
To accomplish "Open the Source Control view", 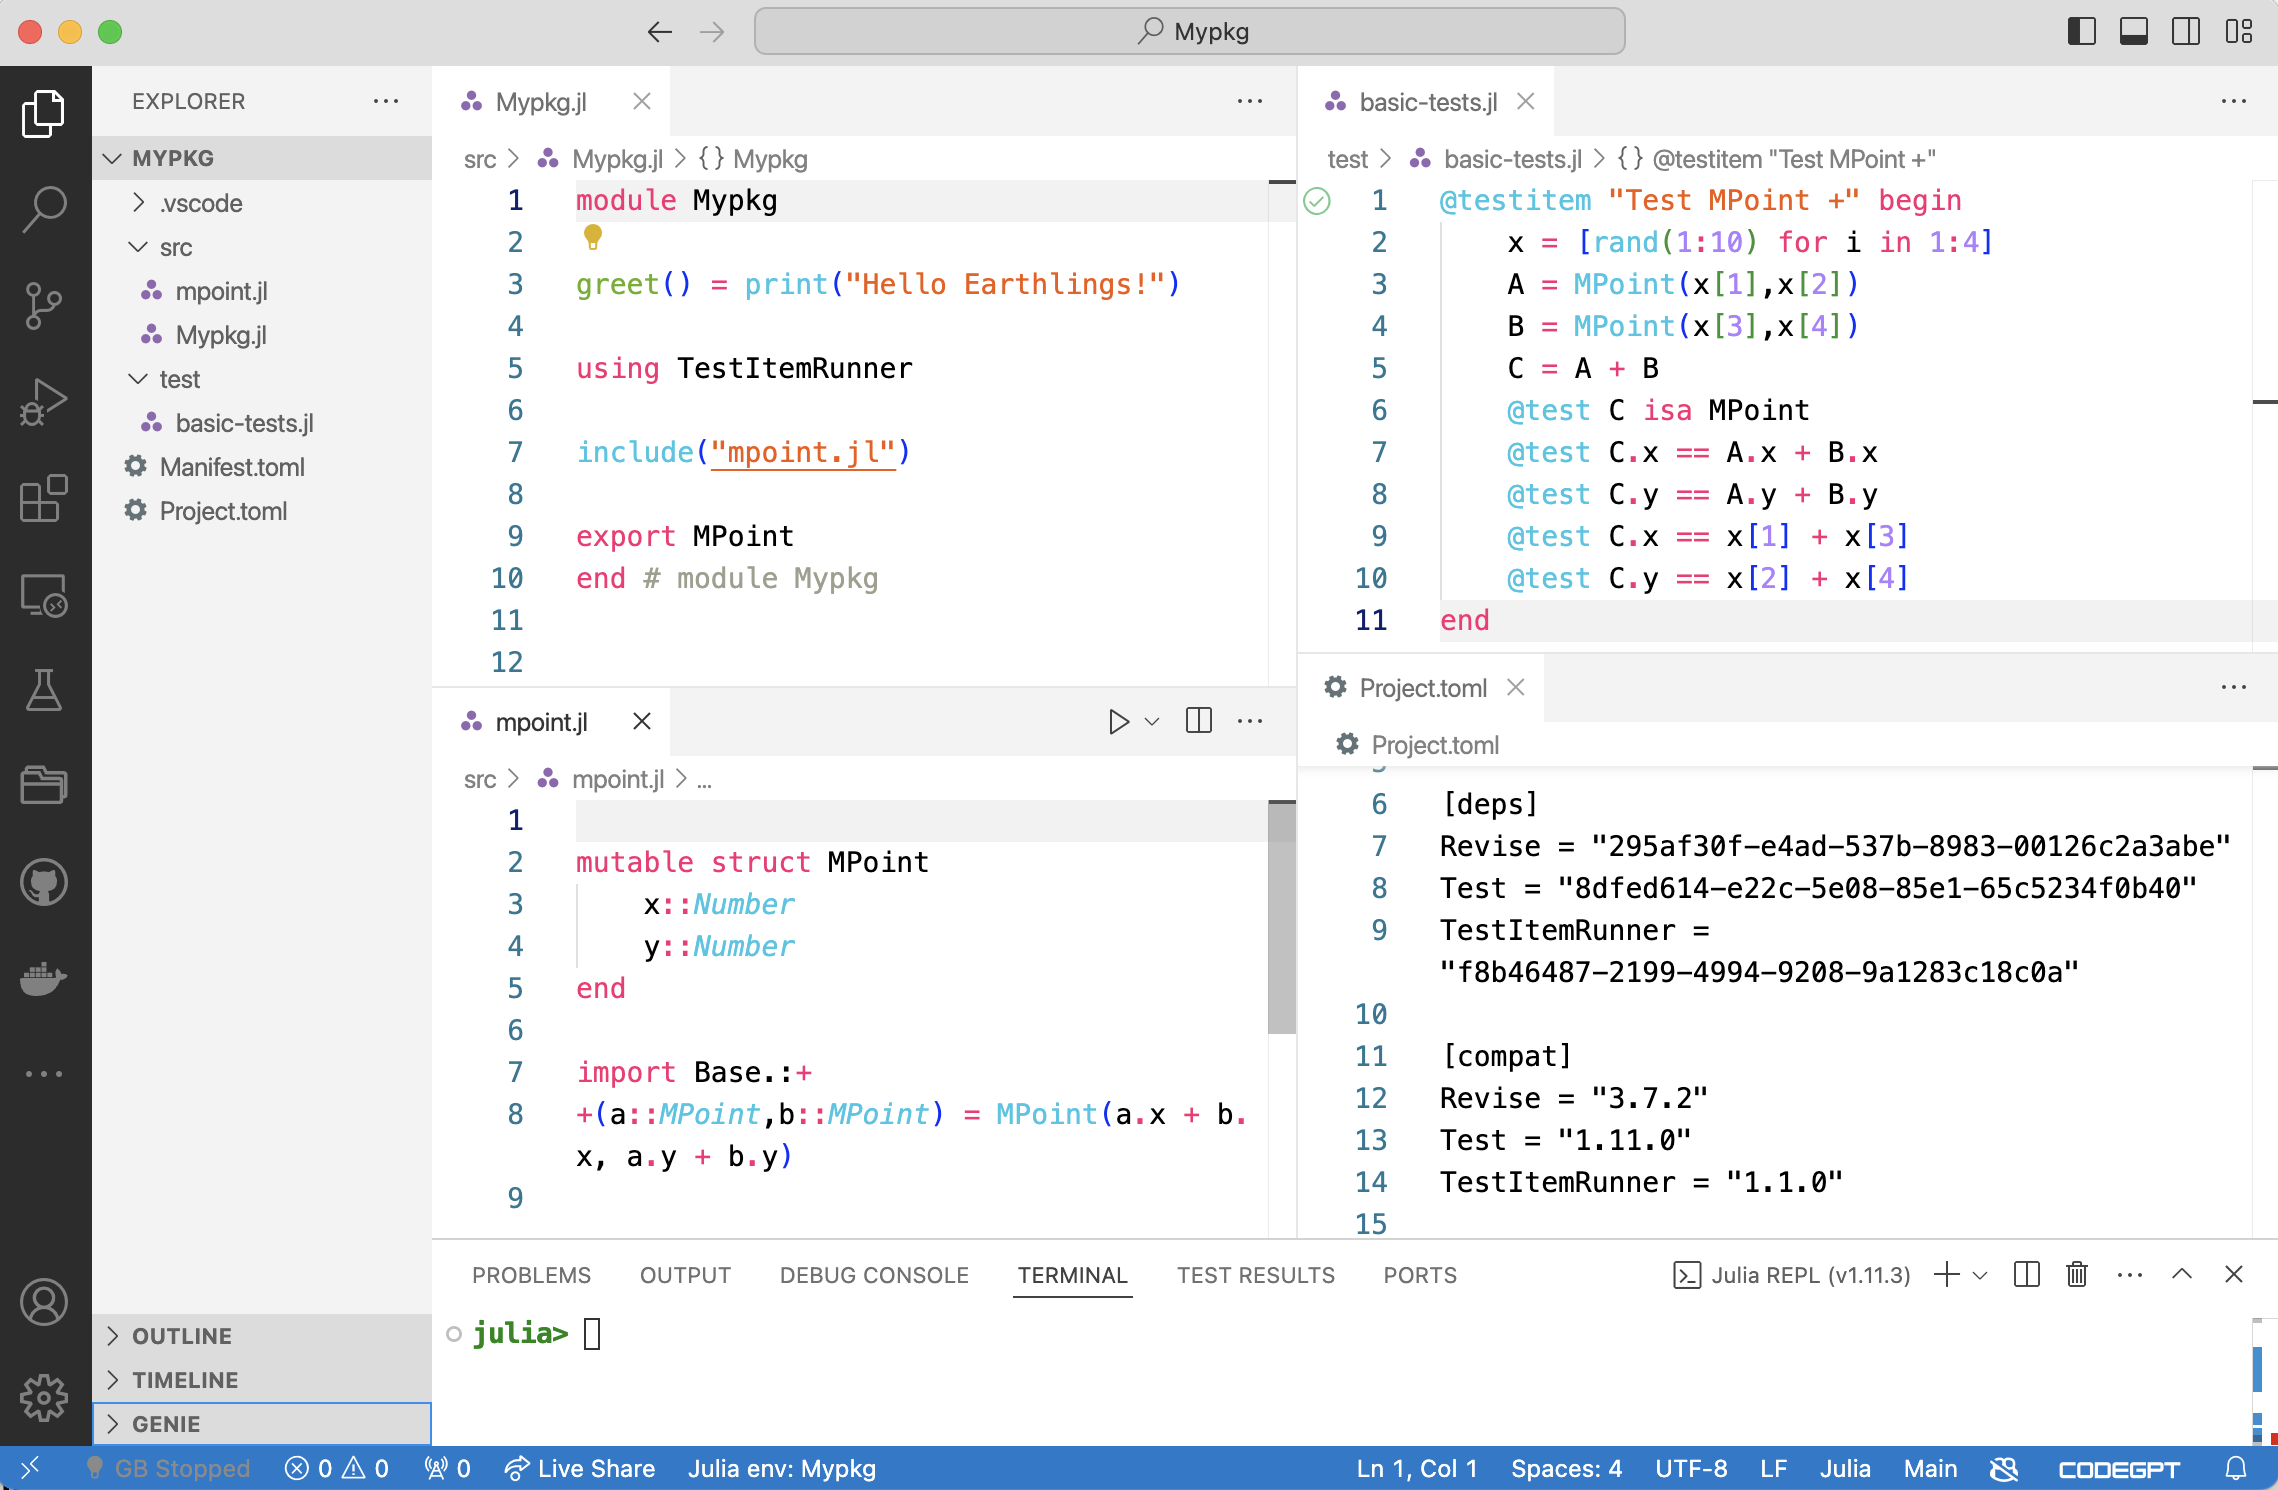I will pyautogui.click(x=44, y=305).
